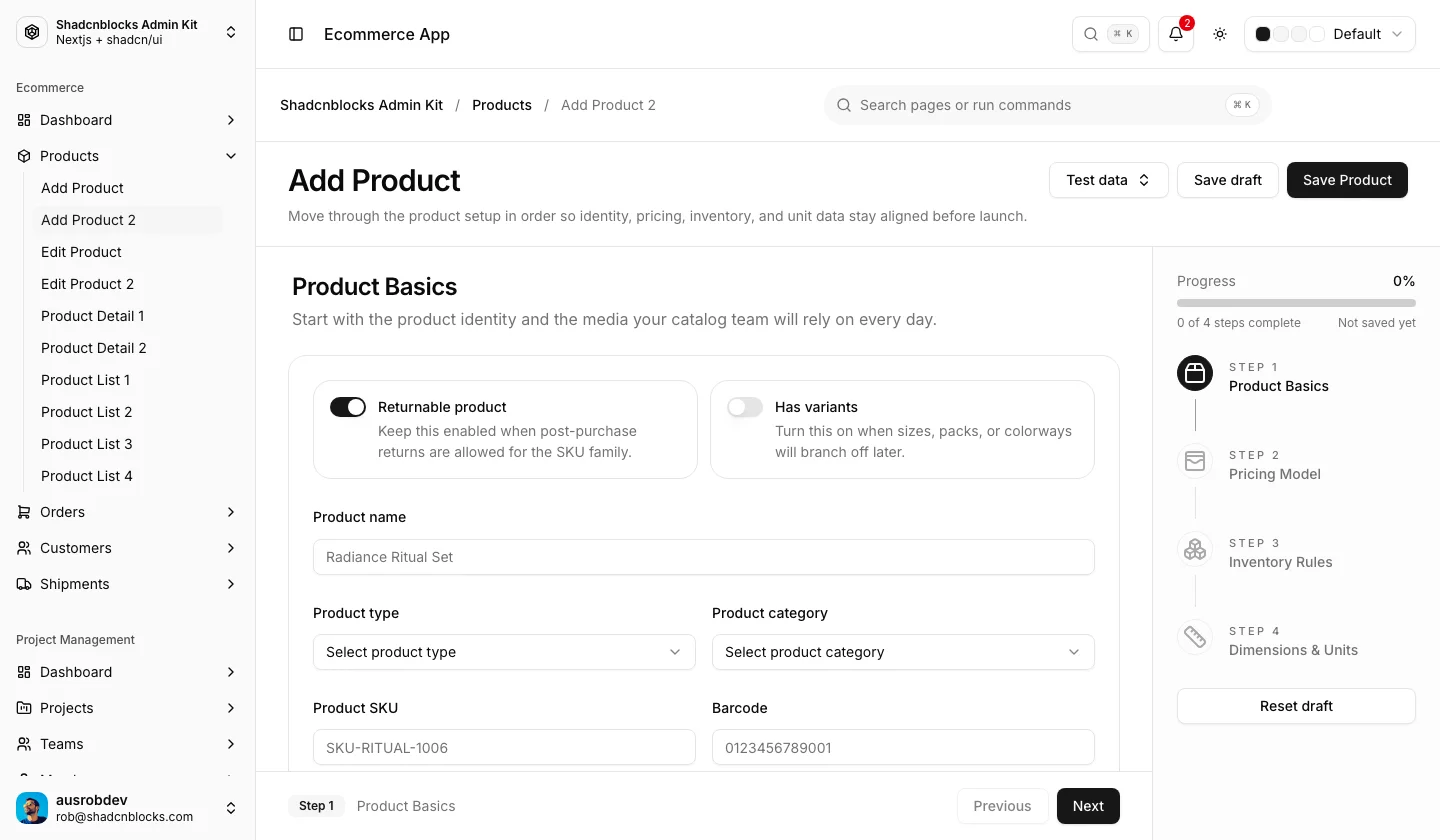Screen dimensions: 1440x840
Task: Jump to Pricing Model step icon
Action: point(1195,462)
